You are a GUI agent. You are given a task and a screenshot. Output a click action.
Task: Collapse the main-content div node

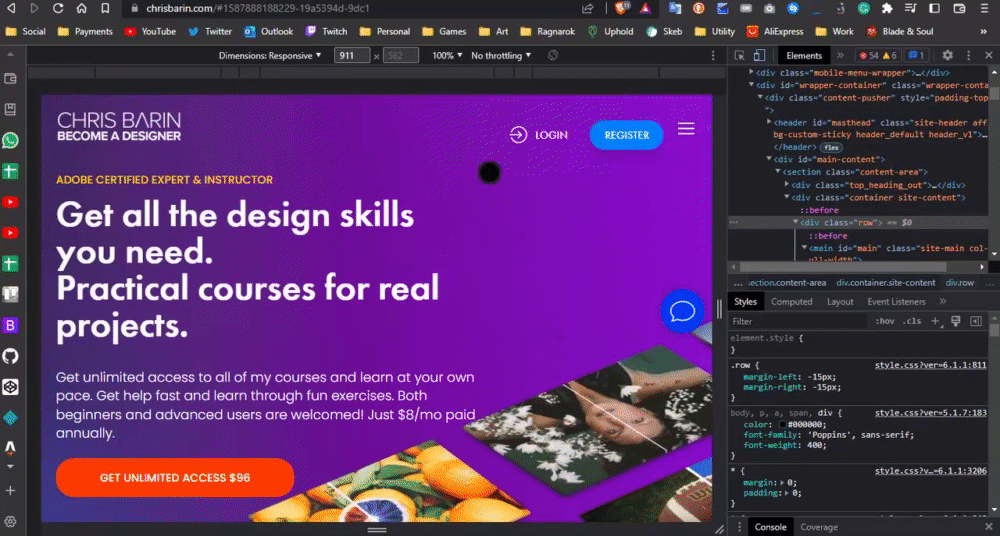click(768, 159)
